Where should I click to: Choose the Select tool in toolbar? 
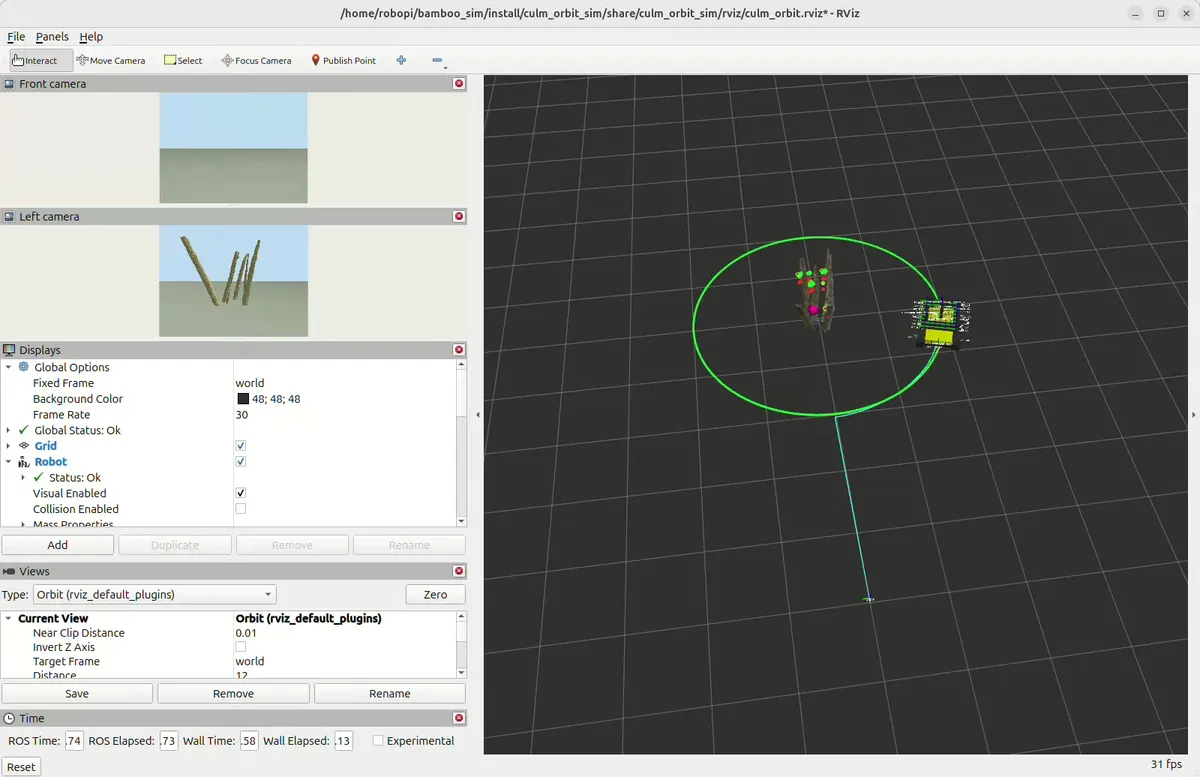tap(183, 60)
